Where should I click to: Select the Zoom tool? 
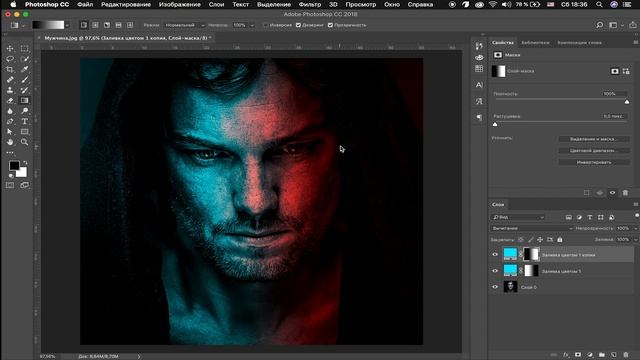[24, 142]
